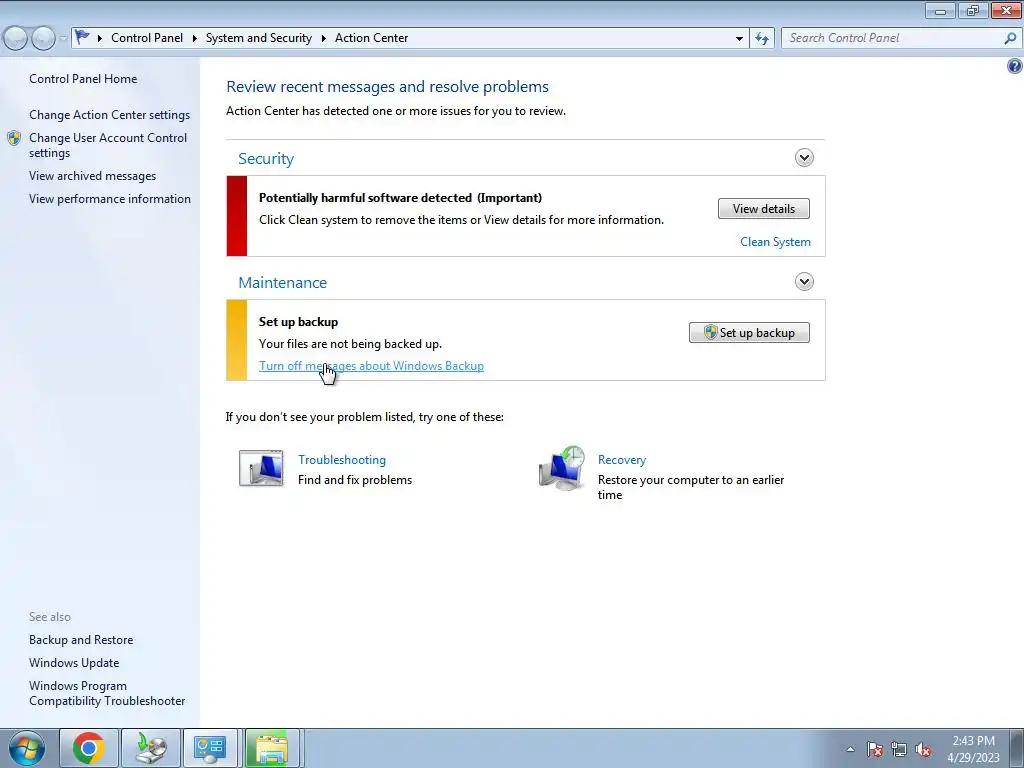The width and height of the screenshot is (1024, 768).
Task: Collapse the Security section chevron
Action: coord(804,157)
